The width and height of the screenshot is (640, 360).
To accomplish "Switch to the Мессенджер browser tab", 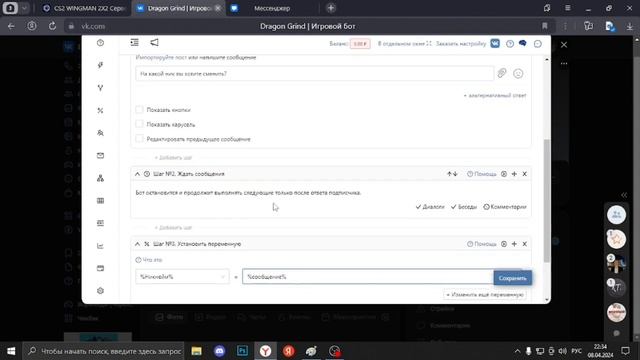I will (272, 8).
